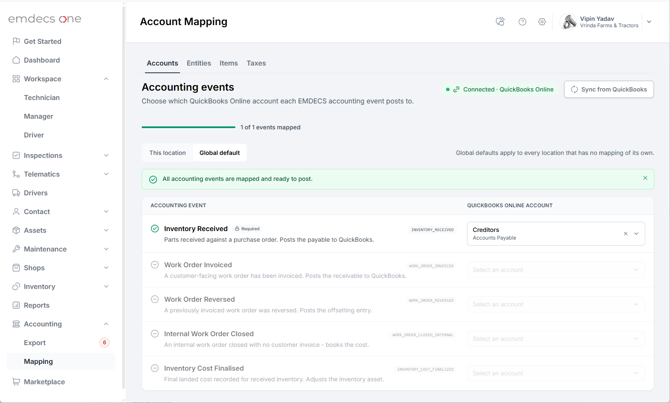
Task: Click the Assets cube icon
Action: coord(16,230)
